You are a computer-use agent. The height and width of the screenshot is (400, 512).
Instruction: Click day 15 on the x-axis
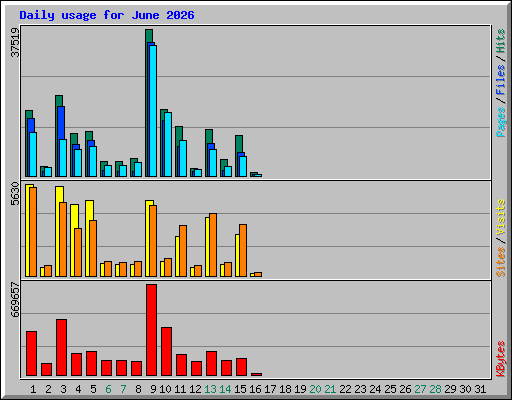pos(240,389)
